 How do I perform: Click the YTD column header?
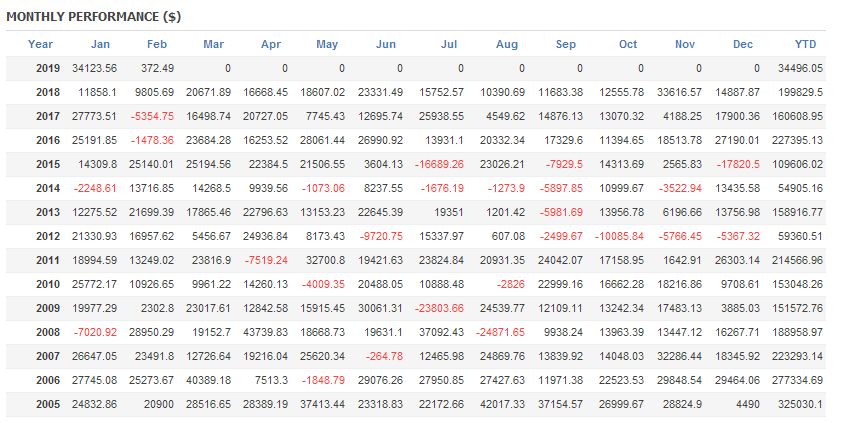pos(806,44)
